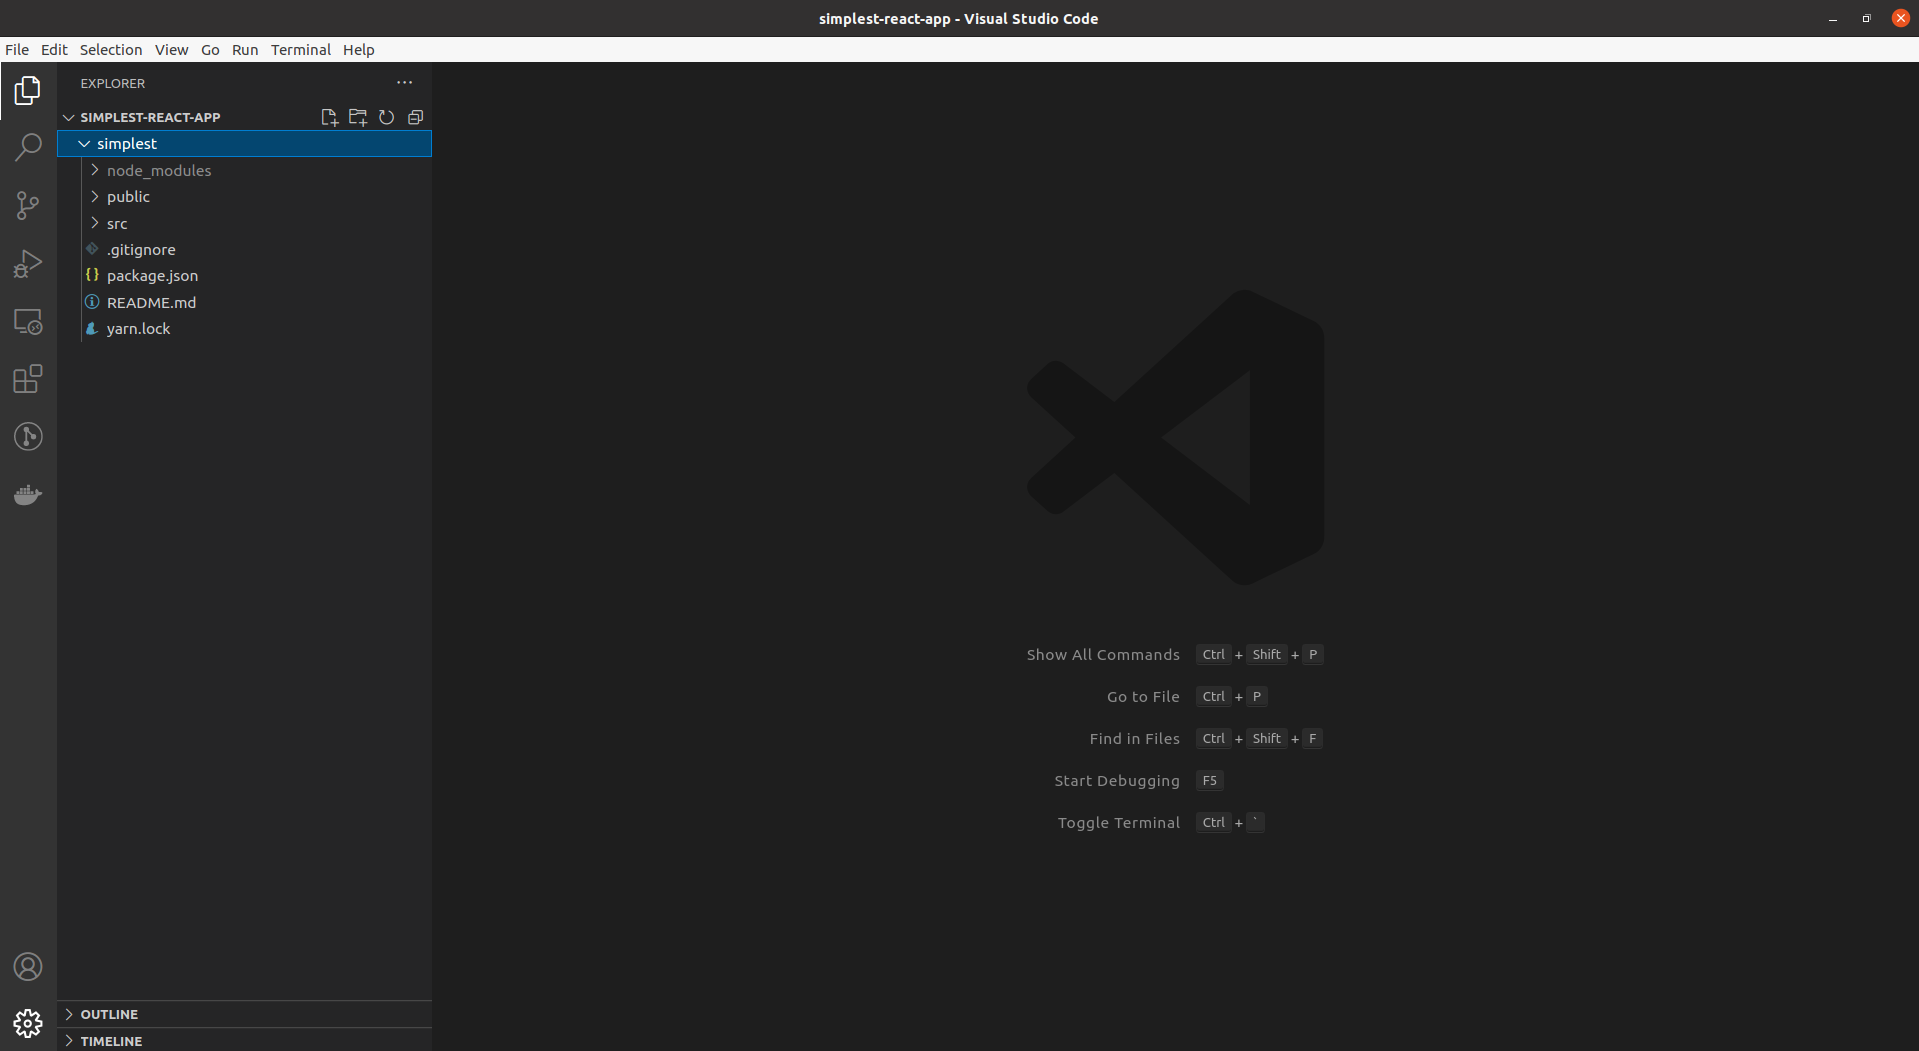Click the .gitignore file icon
This screenshot has width=1919, height=1051.
[92, 249]
